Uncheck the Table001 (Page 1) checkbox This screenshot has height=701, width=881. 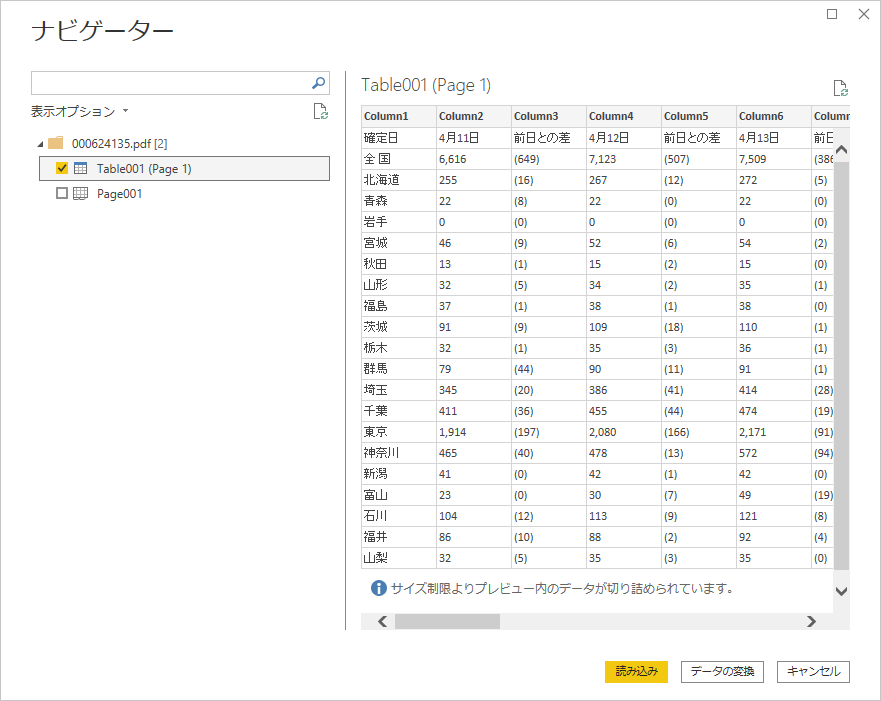(x=62, y=168)
